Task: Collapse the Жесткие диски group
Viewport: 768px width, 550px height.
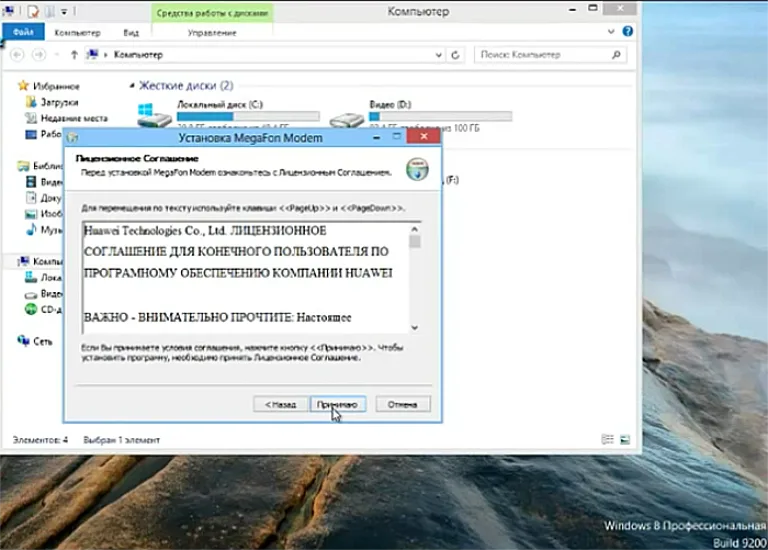Action: 132,86
